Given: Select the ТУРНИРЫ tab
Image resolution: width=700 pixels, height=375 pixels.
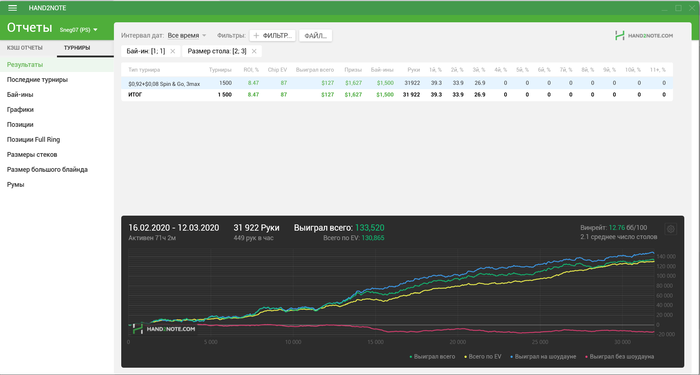Looking at the screenshot, I should [x=77, y=48].
